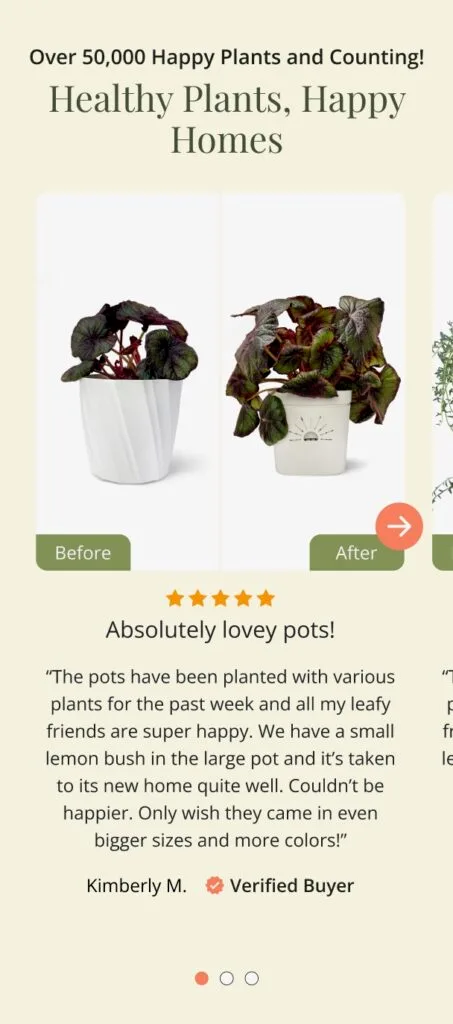Click the partially visible next review image

click(443, 381)
